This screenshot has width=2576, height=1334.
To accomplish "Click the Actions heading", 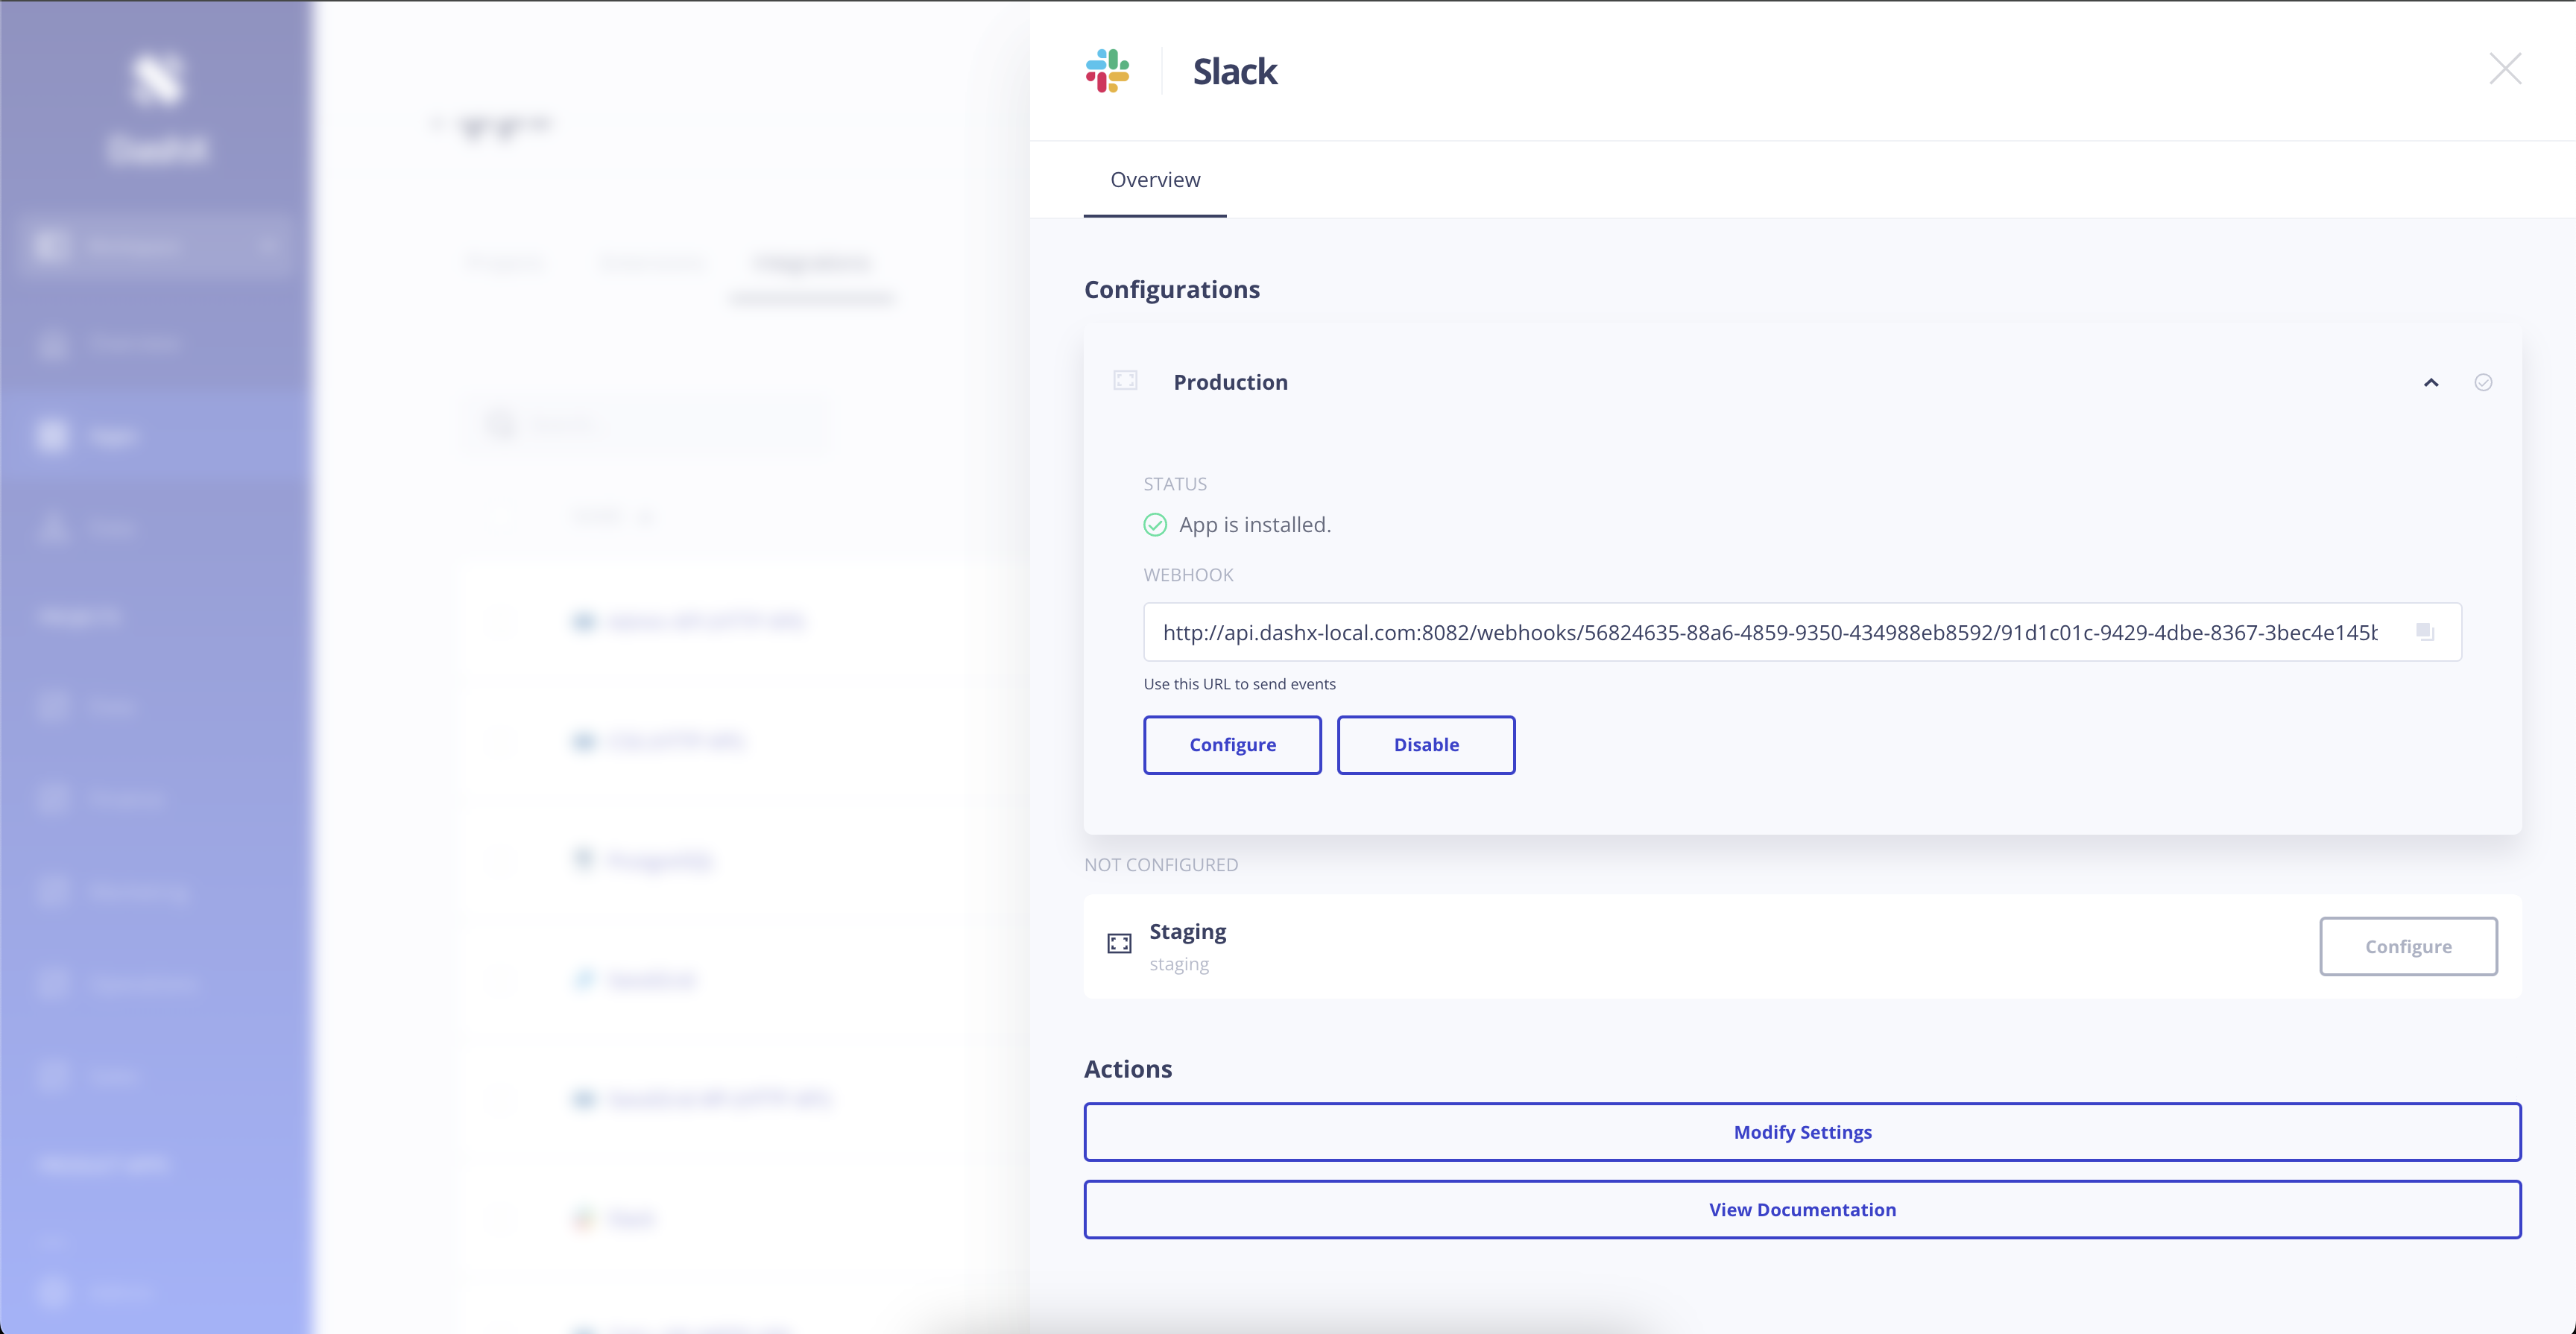I will [1128, 1069].
